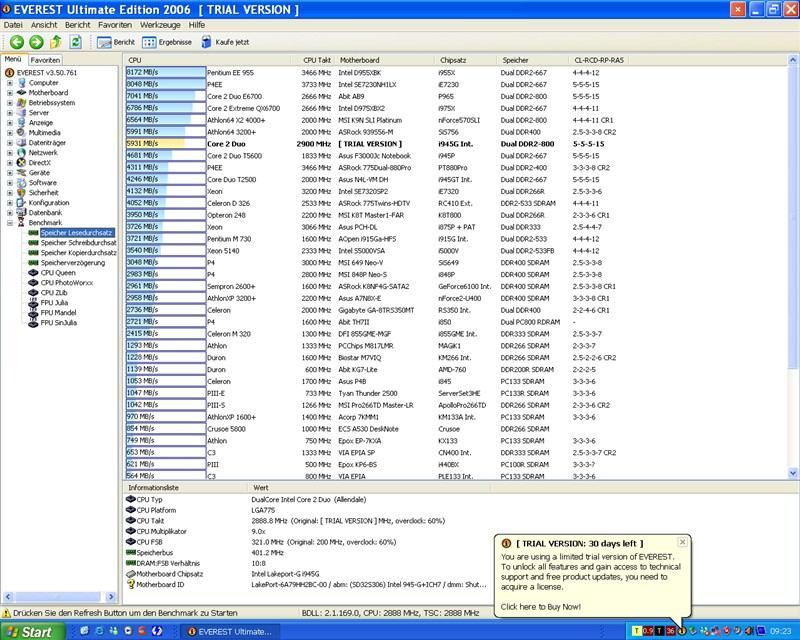Select CPU ZLib benchmark
Image resolution: width=800 pixels, height=640 pixels.
(54, 293)
